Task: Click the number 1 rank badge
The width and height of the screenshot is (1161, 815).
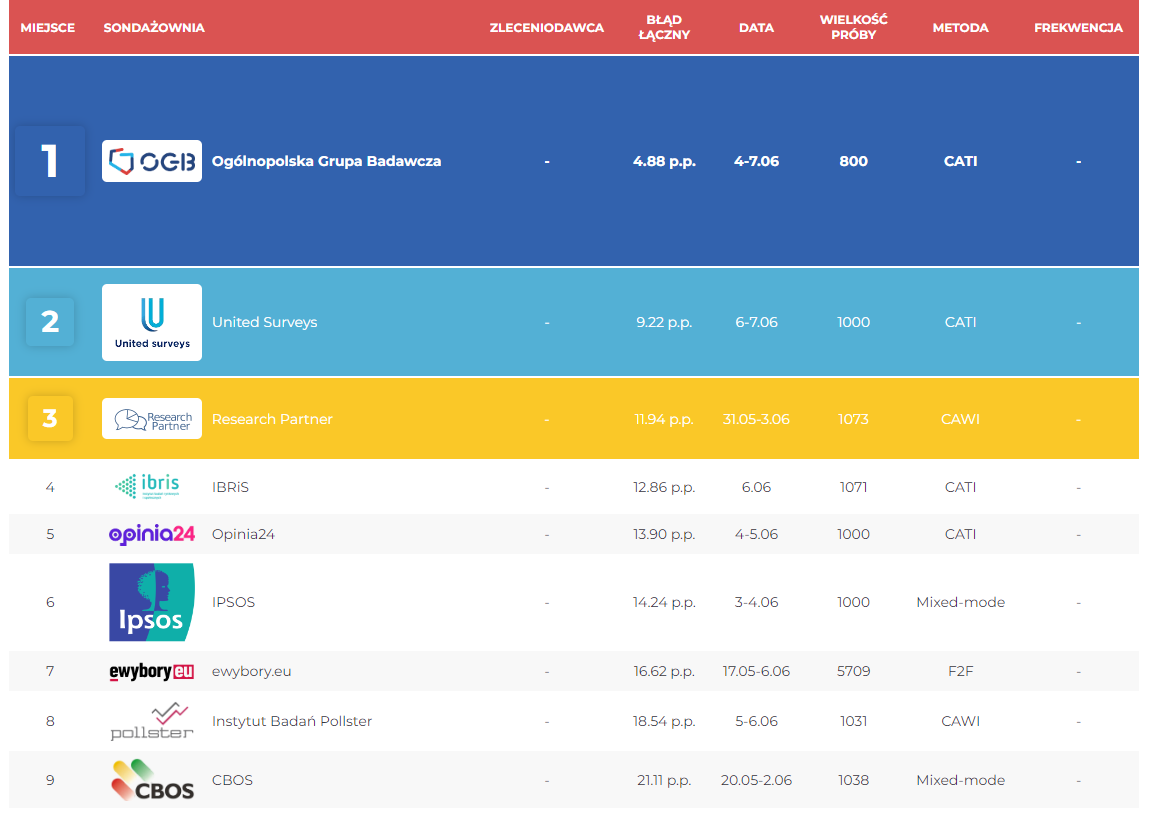Action: pos(50,161)
